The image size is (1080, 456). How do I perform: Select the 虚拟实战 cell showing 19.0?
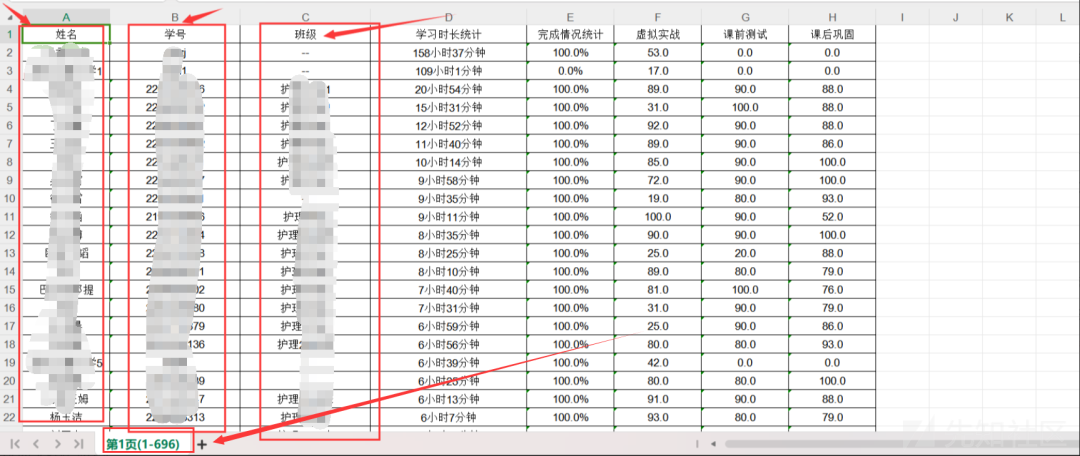click(x=658, y=198)
